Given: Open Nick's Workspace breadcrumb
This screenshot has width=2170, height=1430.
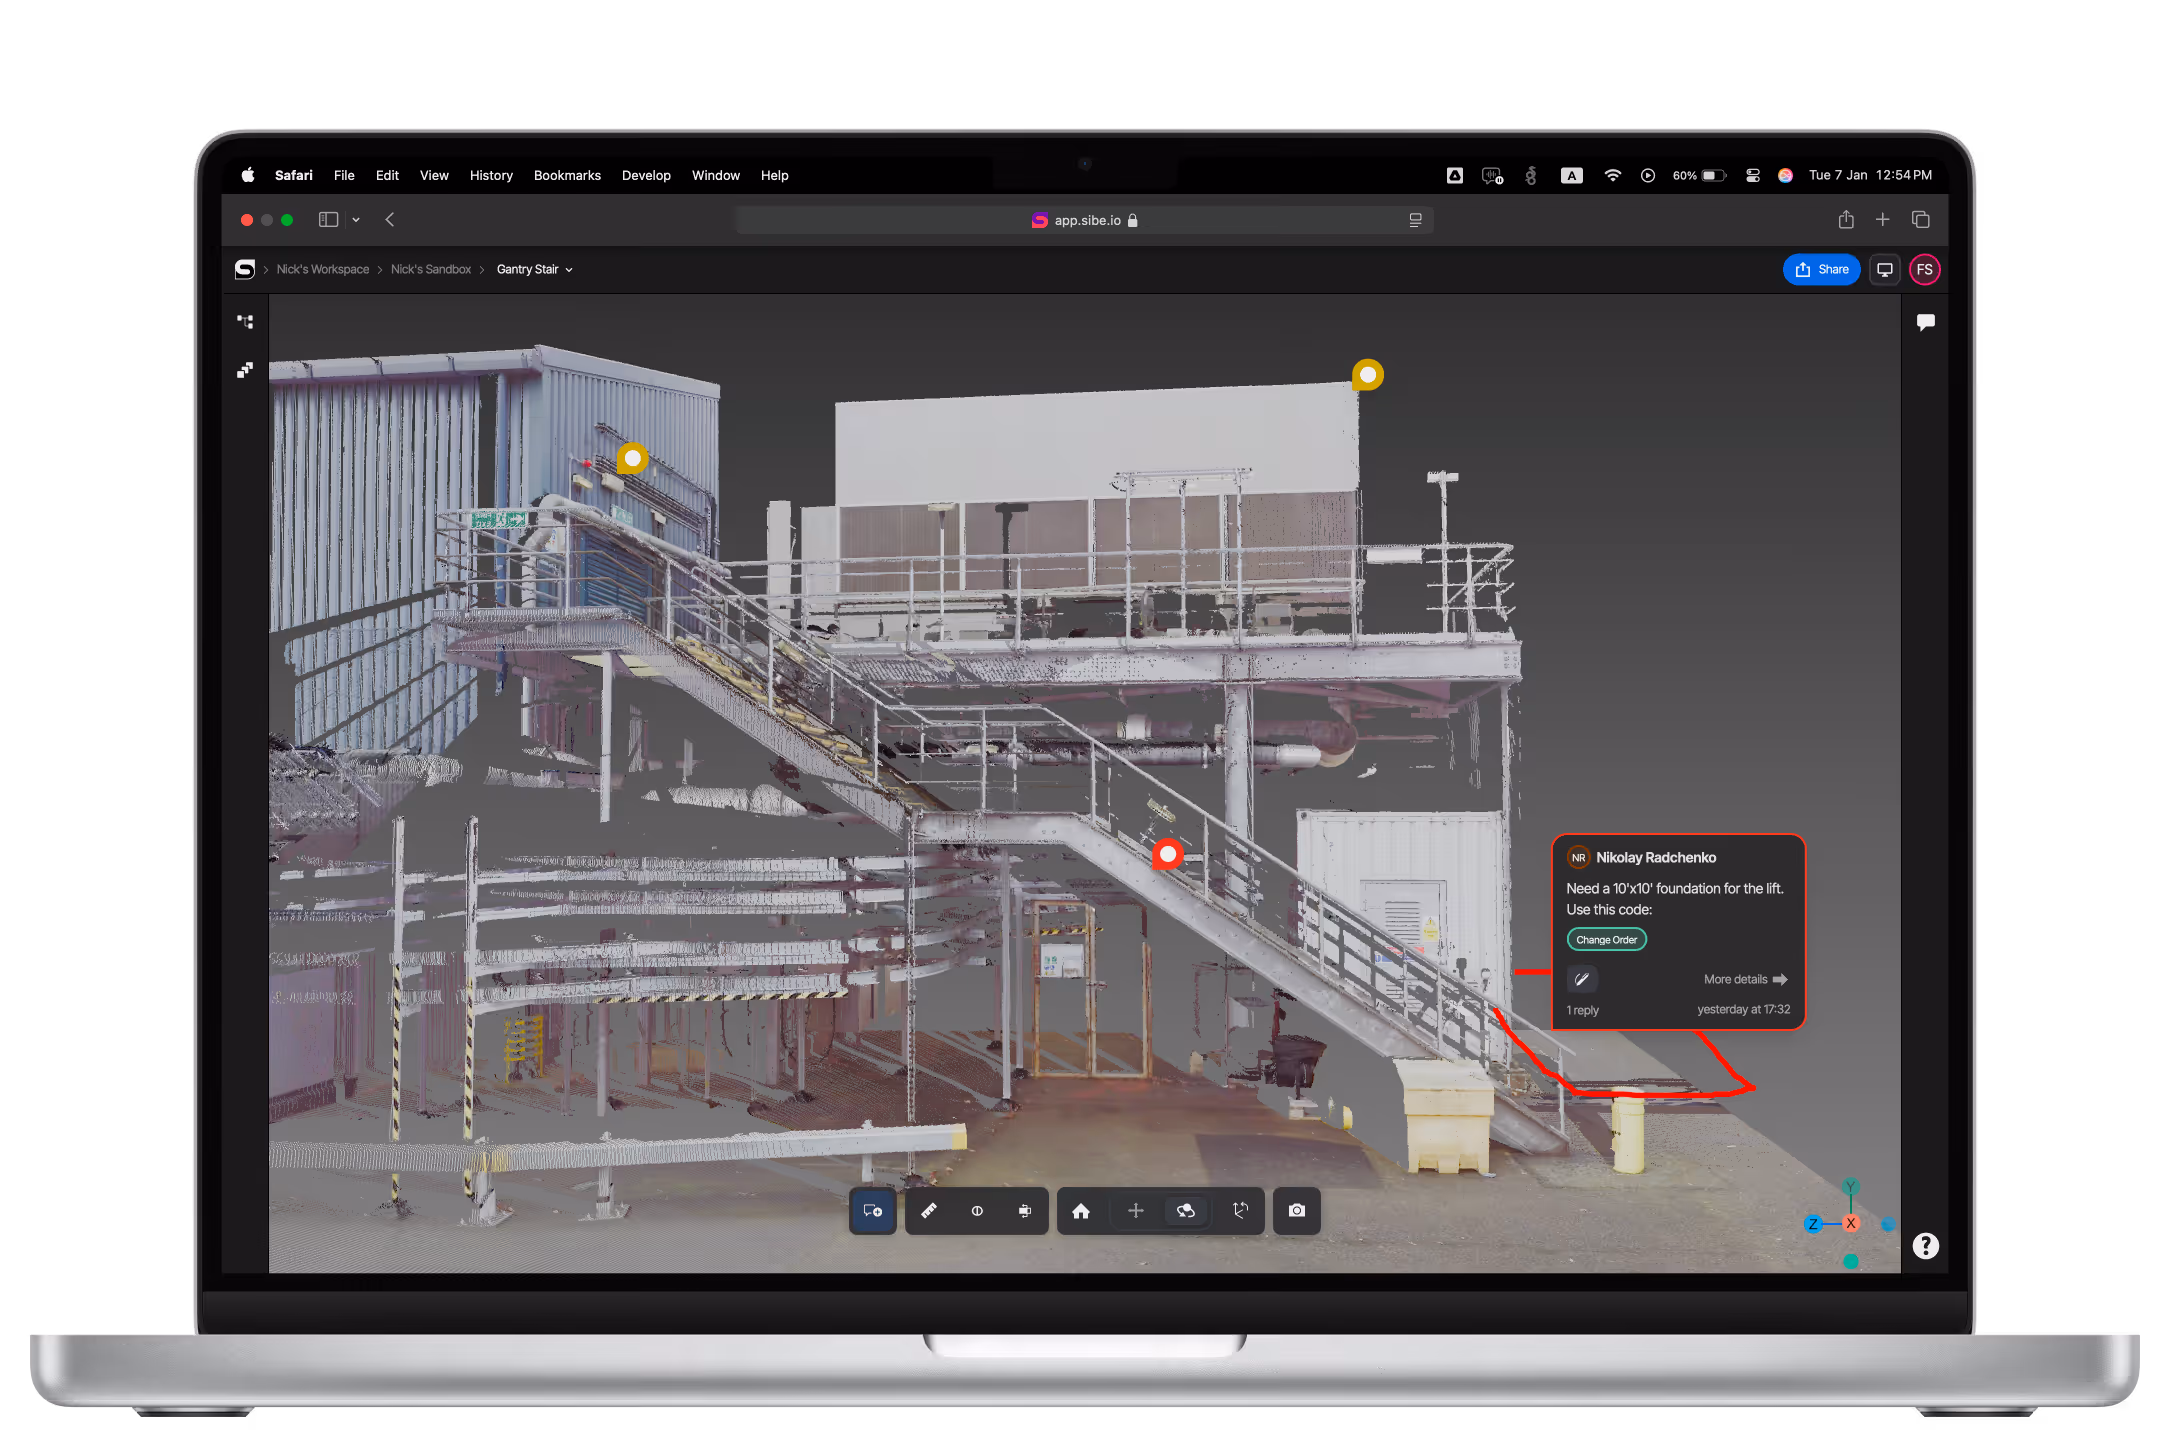Looking at the screenshot, I should click(323, 270).
